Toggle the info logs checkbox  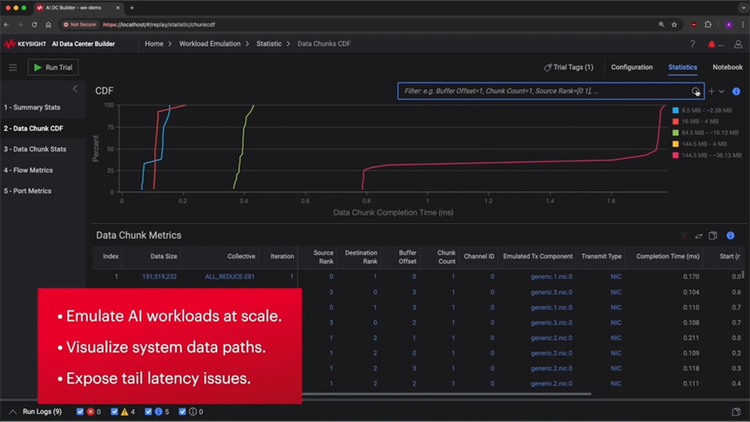pos(148,411)
